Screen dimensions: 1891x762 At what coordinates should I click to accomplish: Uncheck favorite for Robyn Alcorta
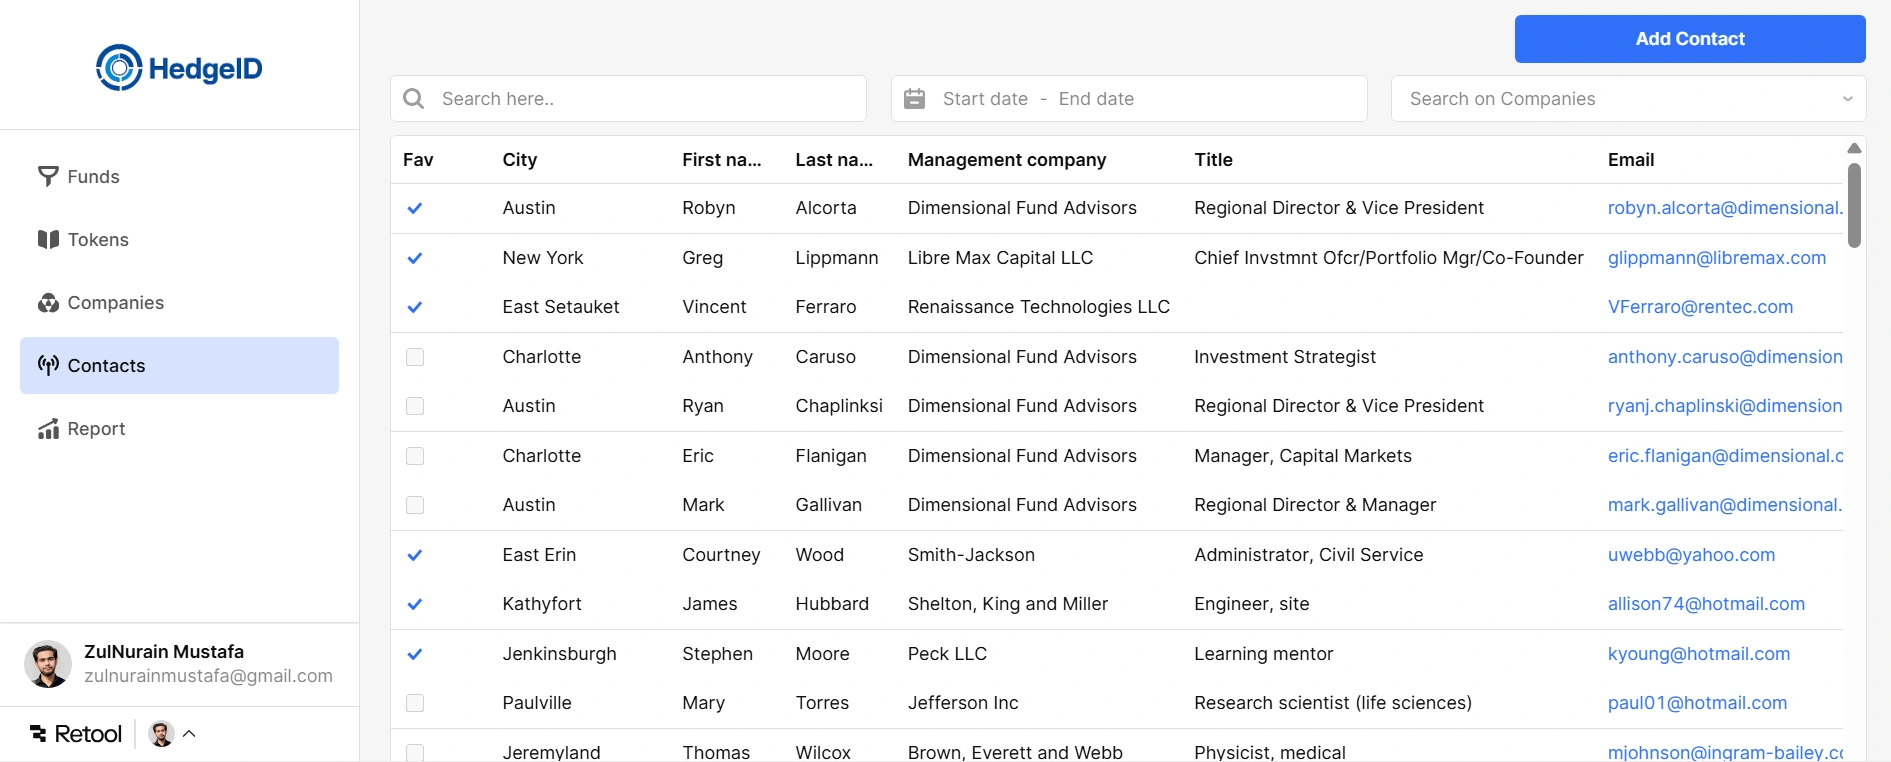(415, 208)
